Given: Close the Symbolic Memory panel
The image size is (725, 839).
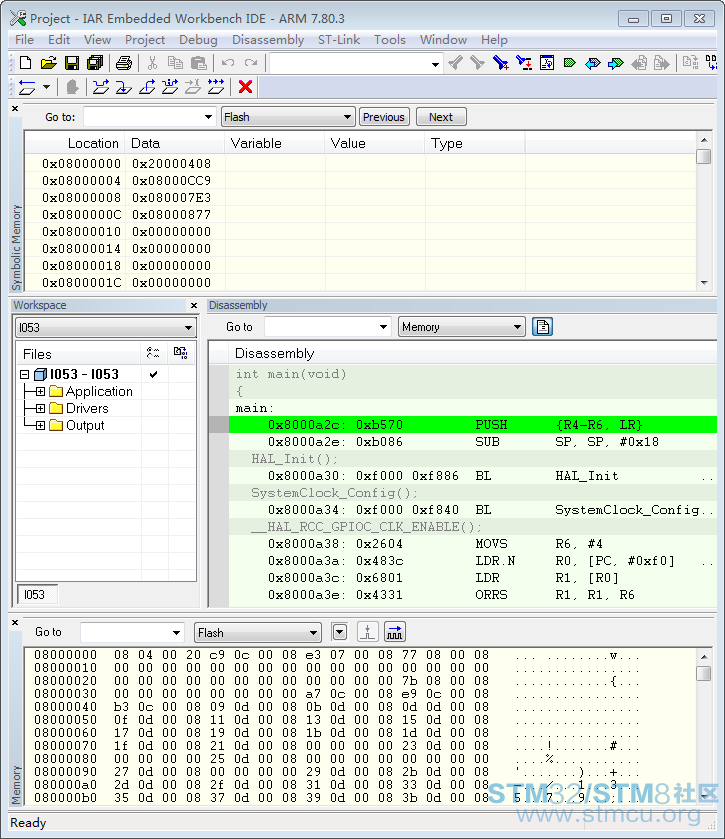Looking at the screenshot, I should pos(15,109).
